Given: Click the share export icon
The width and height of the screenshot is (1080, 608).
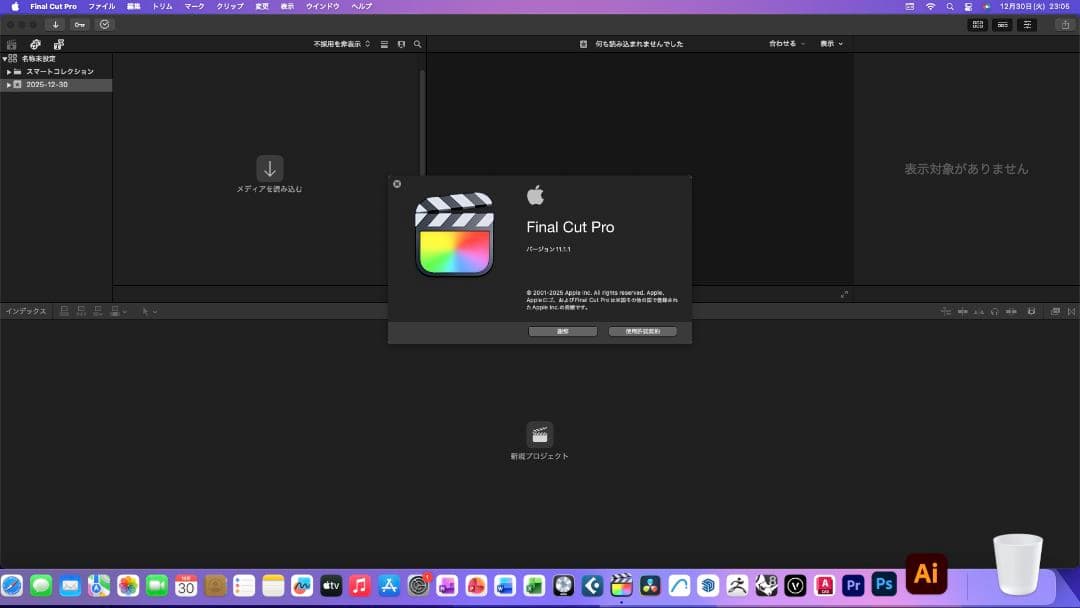Looking at the screenshot, I should tap(1064, 24).
